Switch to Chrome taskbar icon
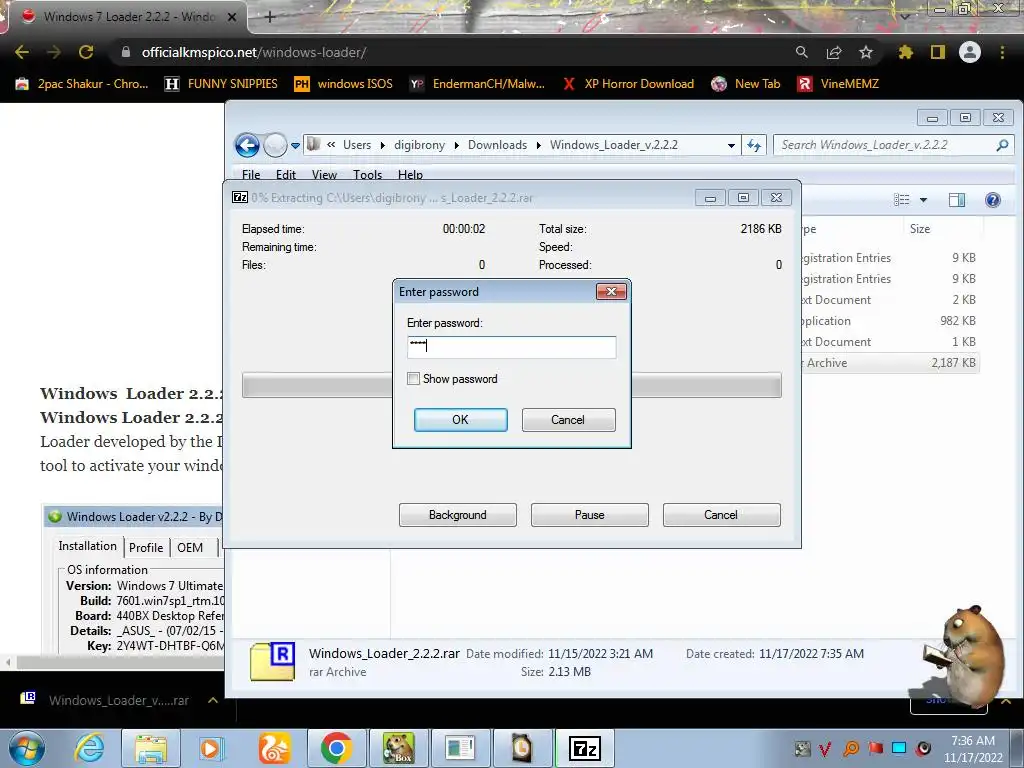 (x=336, y=748)
